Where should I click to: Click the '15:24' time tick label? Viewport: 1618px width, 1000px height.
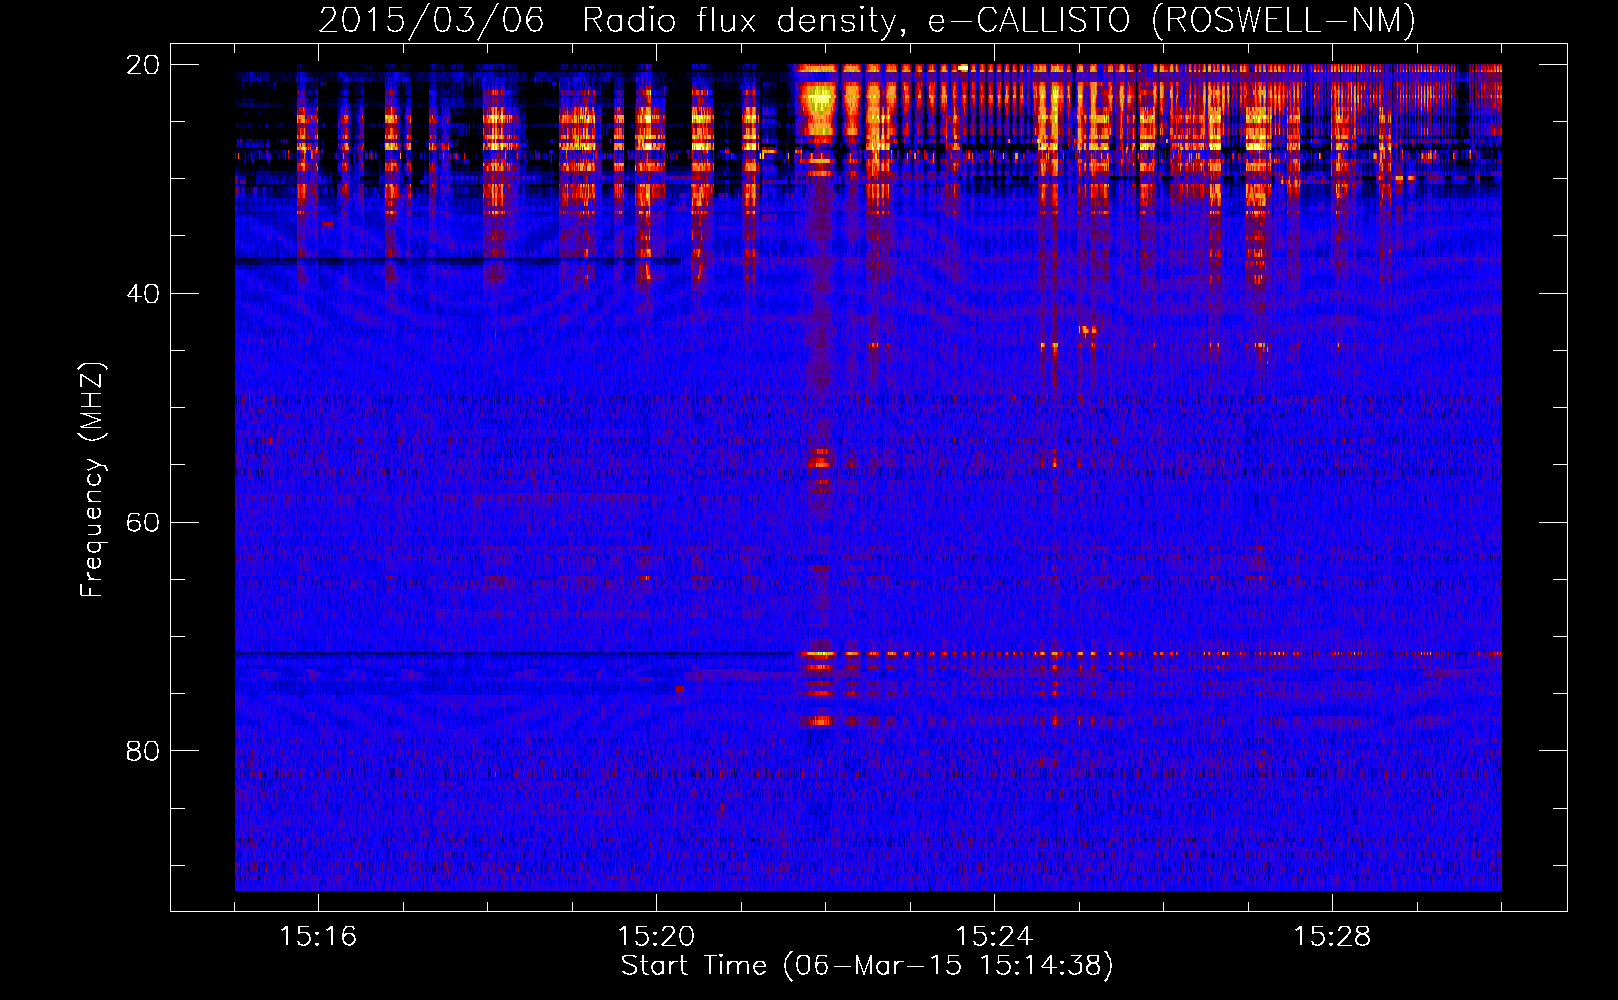point(994,936)
